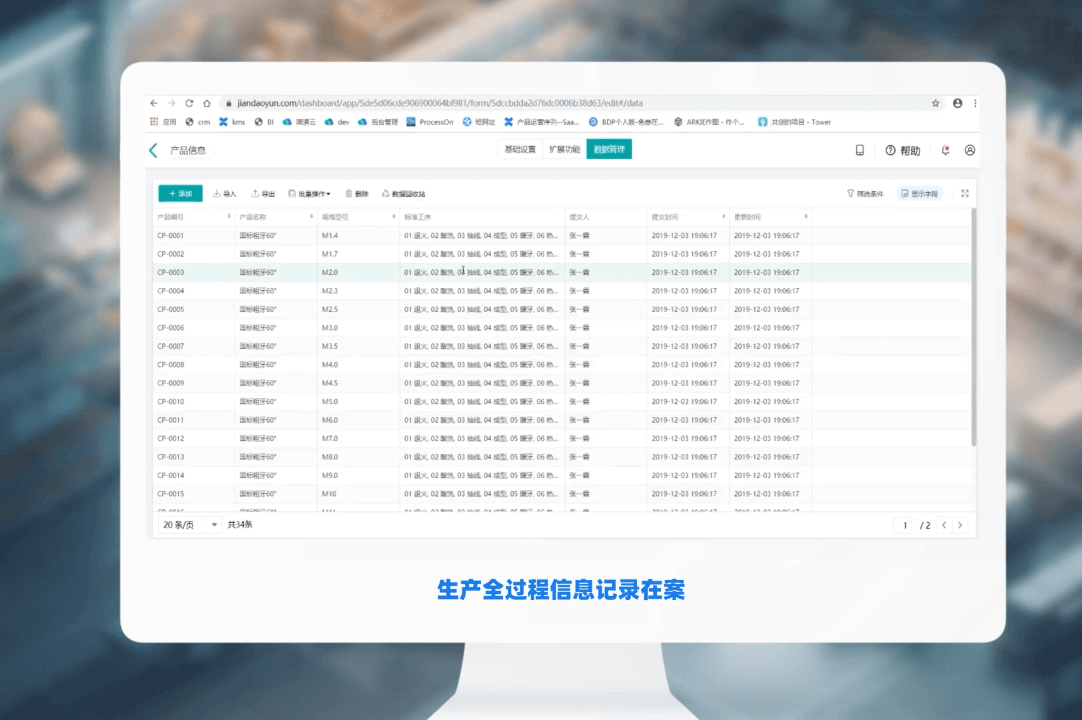Toggle fullscreen table view icon

click(965, 194)
